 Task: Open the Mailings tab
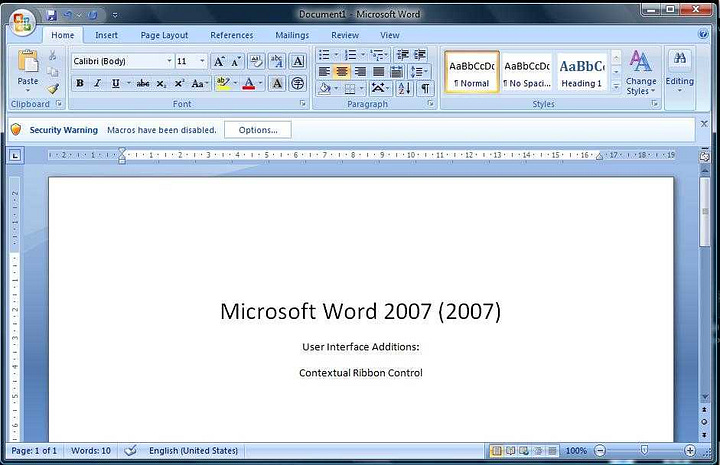[x=292, y=35]
